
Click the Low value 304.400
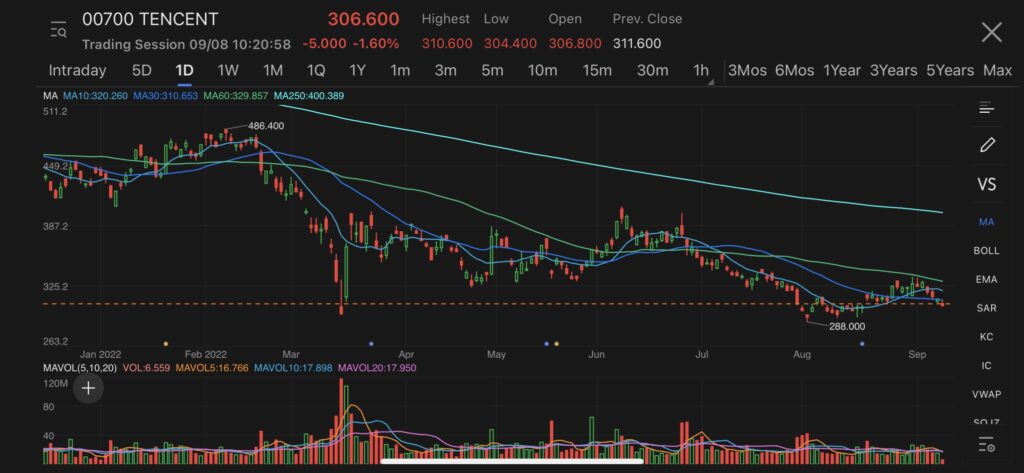pos(510,44)
